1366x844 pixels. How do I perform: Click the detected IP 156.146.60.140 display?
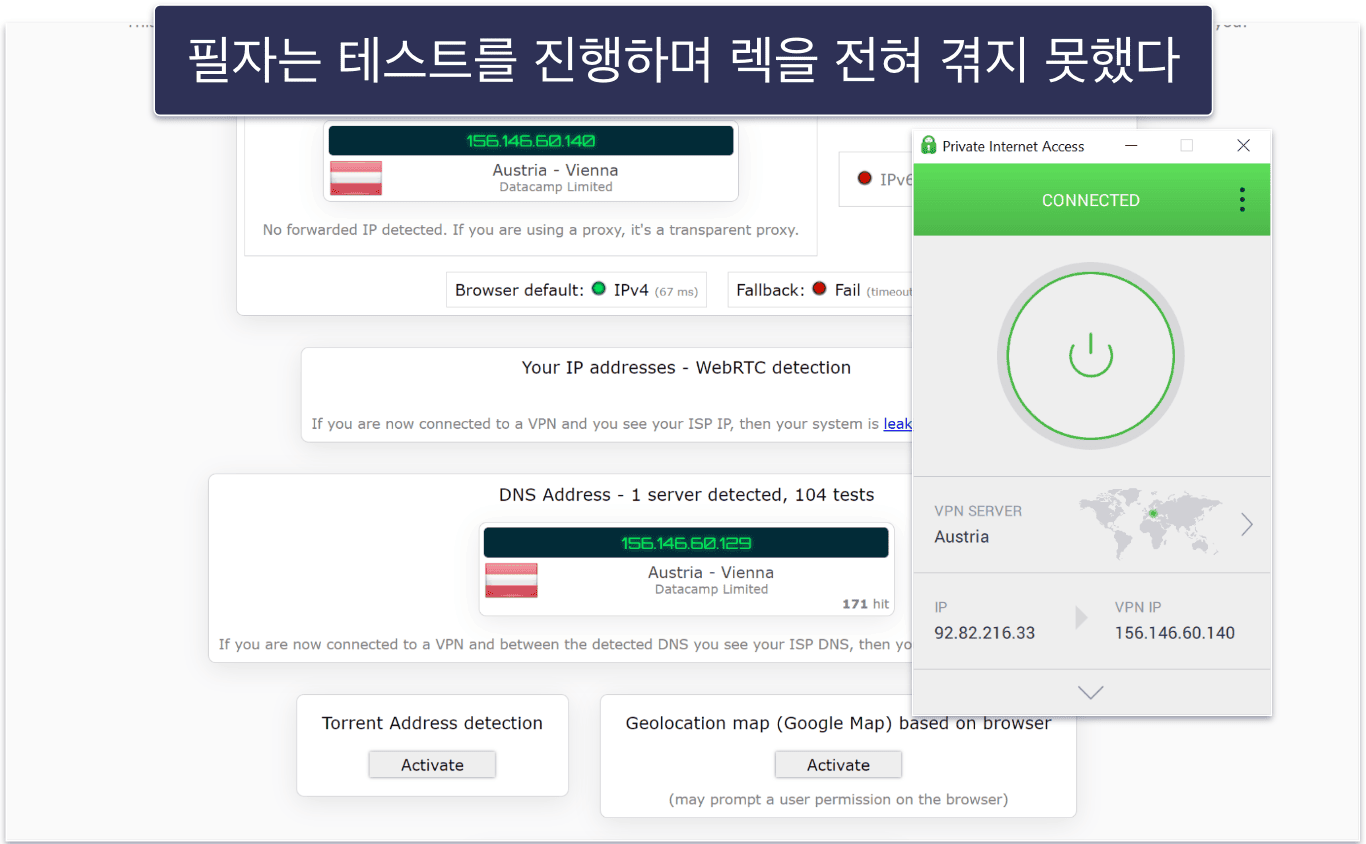(x=531, y=141)
